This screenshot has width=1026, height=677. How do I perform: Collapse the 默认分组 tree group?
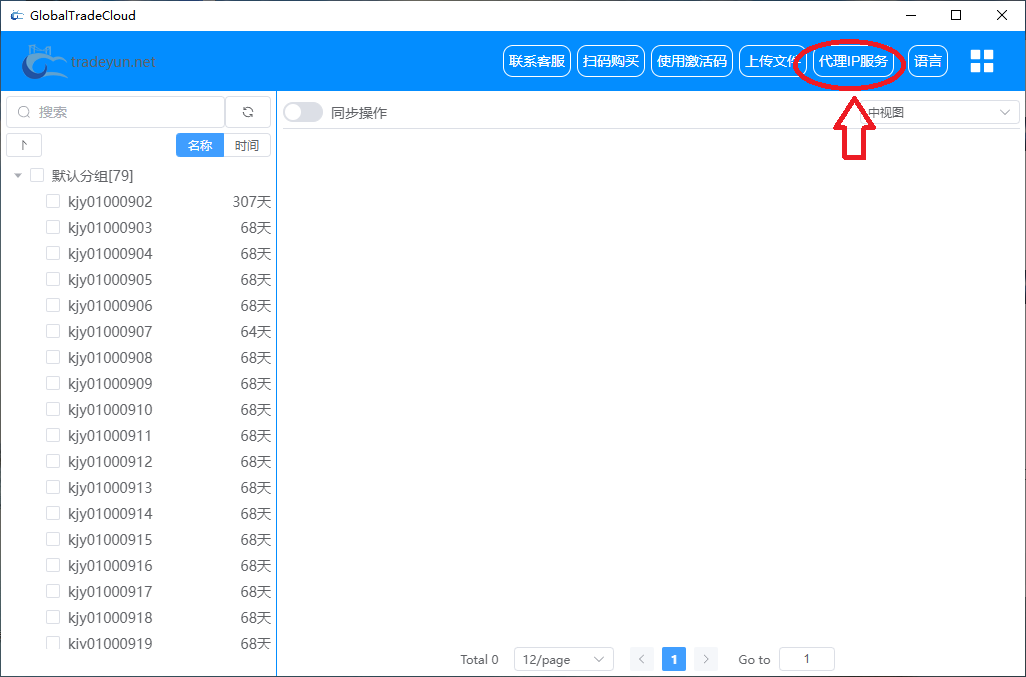(x=18, y=176)
